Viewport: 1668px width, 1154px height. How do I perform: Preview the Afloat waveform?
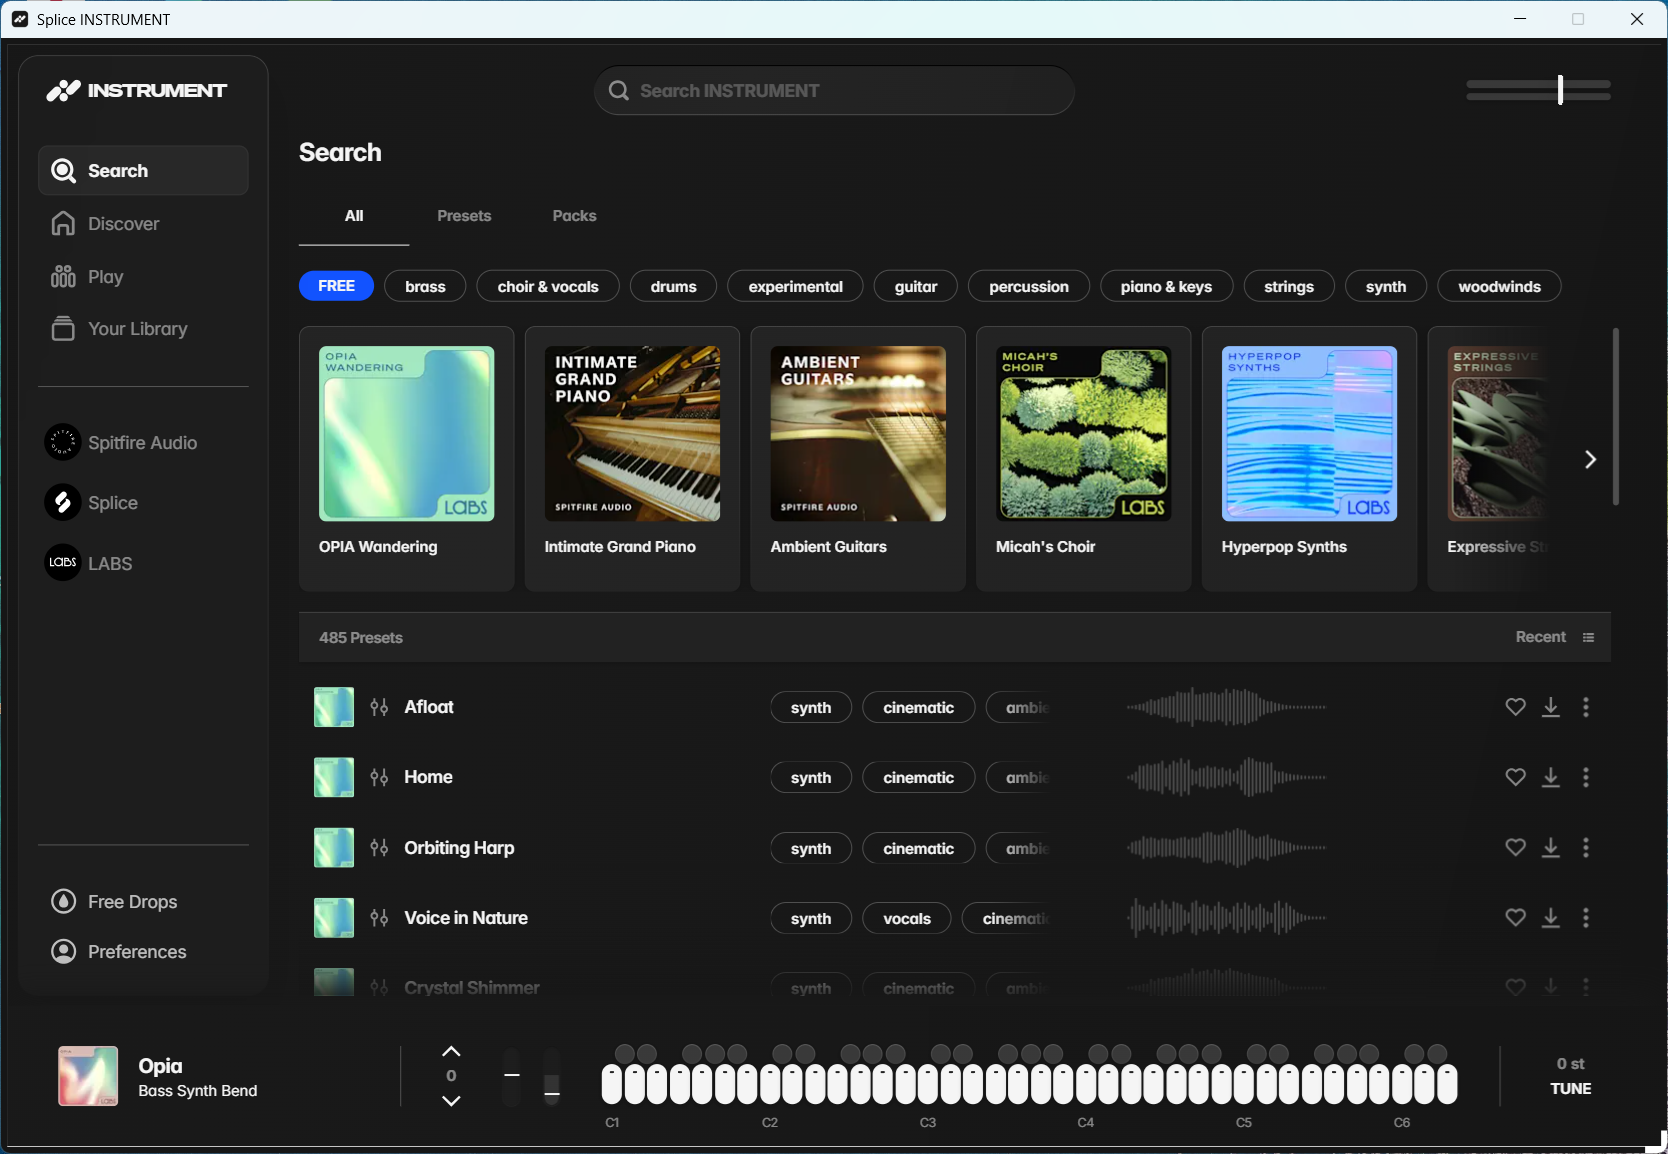pyautogui.click(x=1227, y=707)
